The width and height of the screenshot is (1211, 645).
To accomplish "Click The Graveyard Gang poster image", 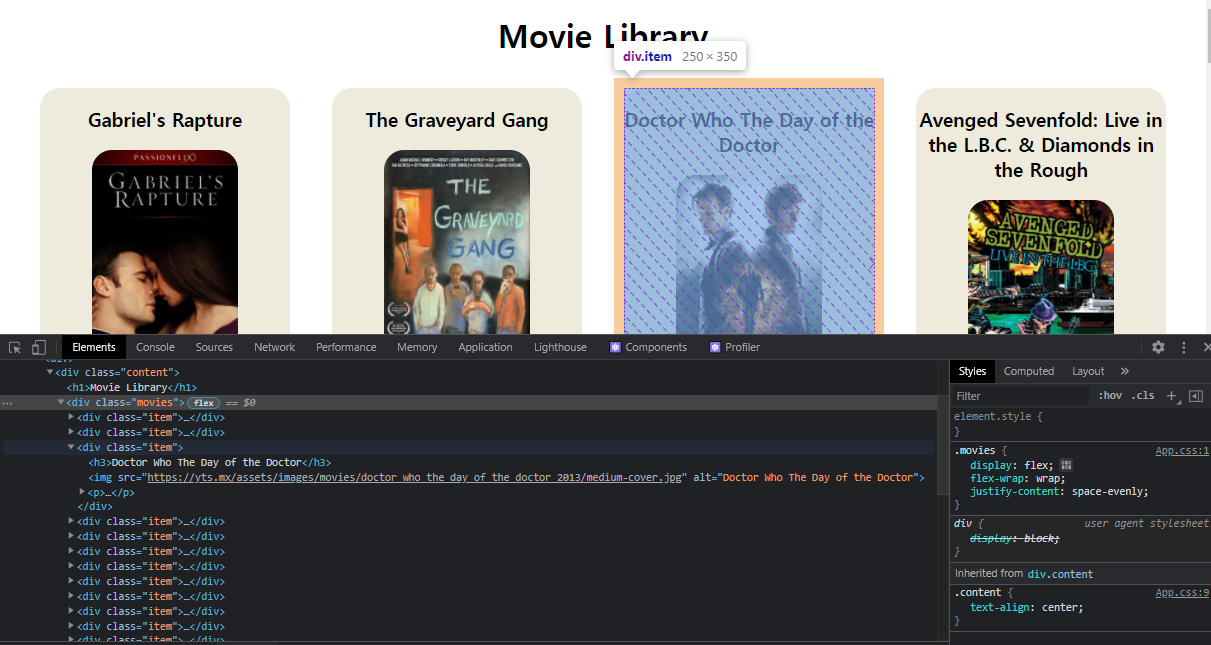I will [457, 242].
